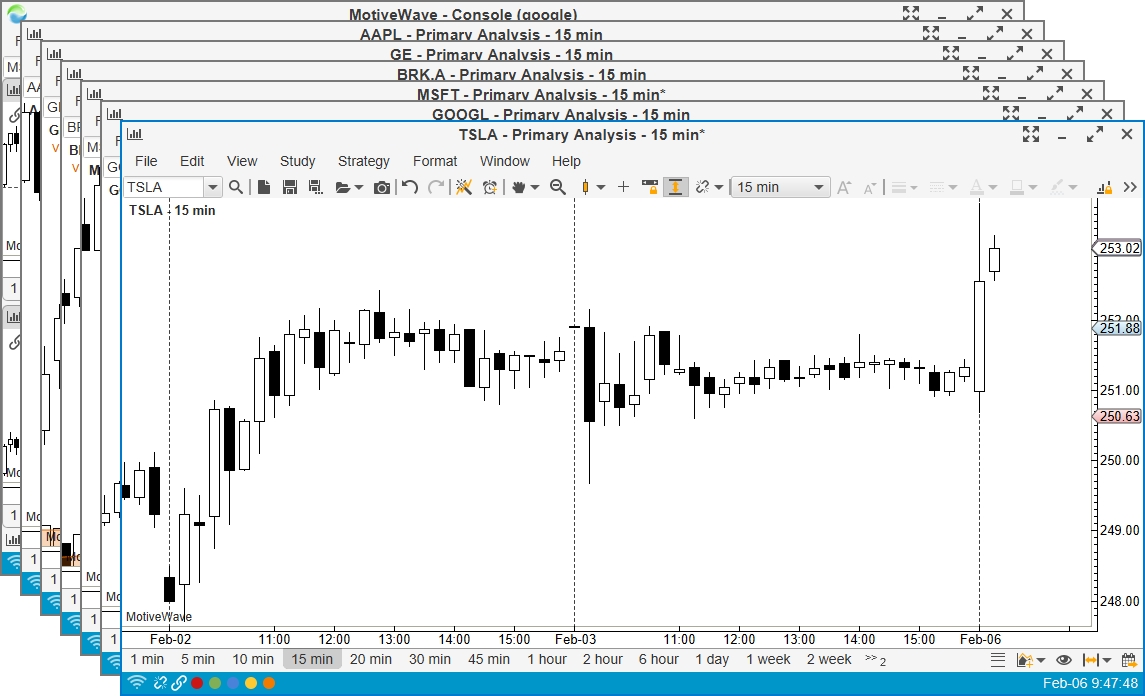Save the TSLA analysis with the floppy disk icon
The height and width of the screenshot is (696, 1145).
(290, 187)
